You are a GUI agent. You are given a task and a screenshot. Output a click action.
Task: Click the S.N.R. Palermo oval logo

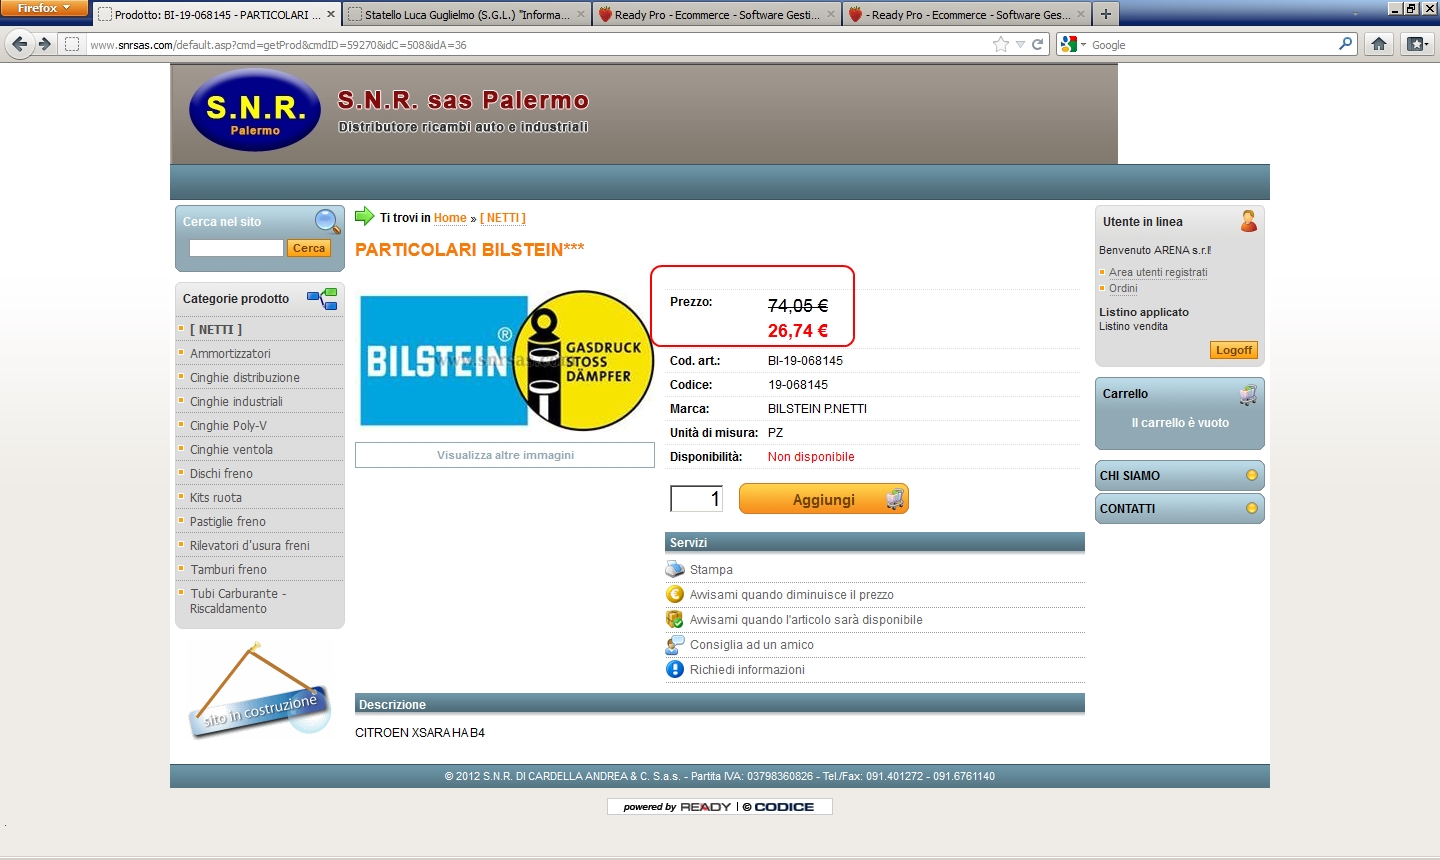[x=255, y=110]
